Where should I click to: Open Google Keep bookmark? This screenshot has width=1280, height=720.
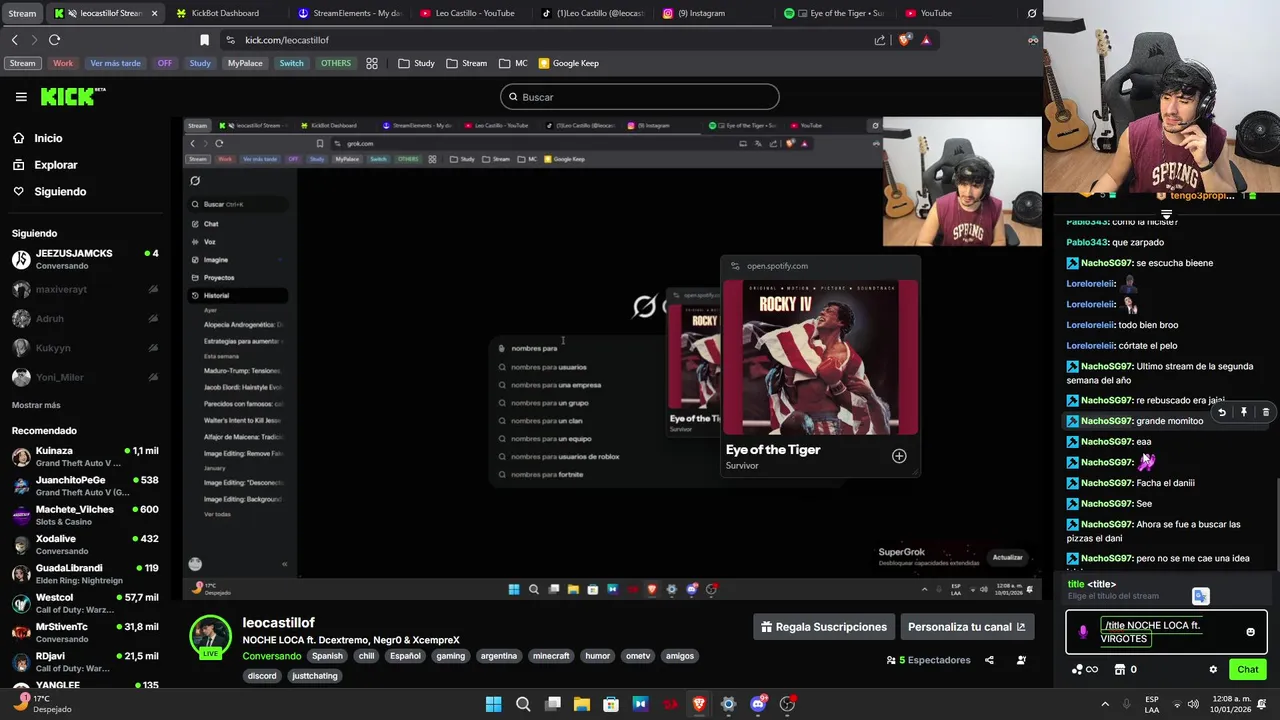(568, 63)
